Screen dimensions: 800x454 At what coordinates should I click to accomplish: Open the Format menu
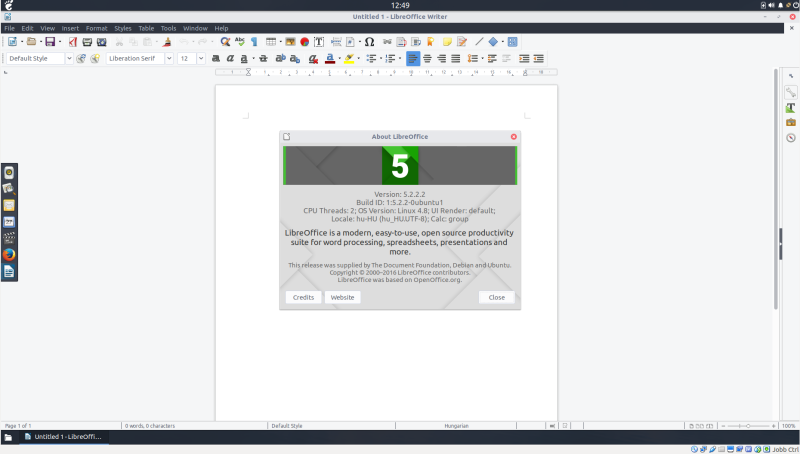96,28
